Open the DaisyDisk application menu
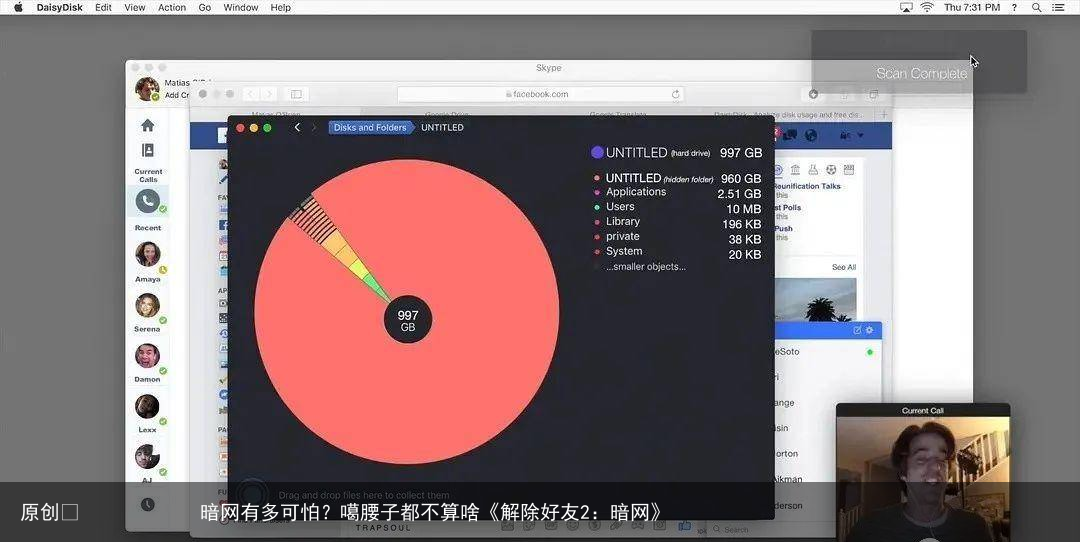Image resolution: width=1080 pixels, height=542 pixels. 59,8
